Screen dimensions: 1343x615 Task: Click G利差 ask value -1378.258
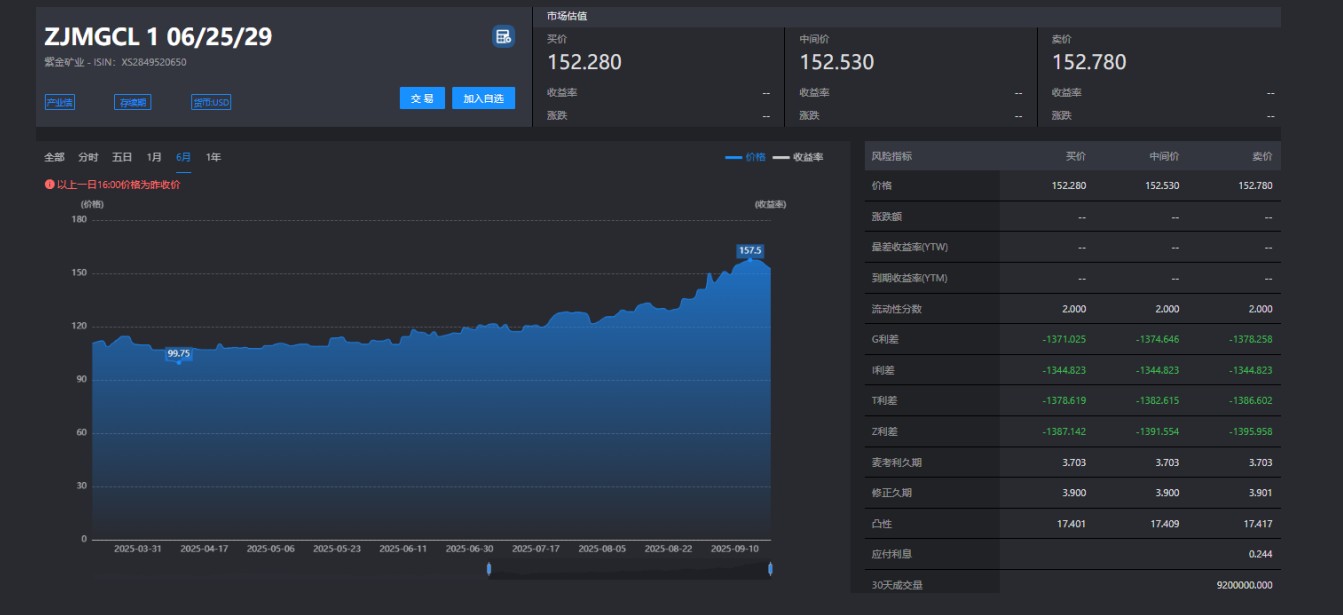(x=1251, y=339)
